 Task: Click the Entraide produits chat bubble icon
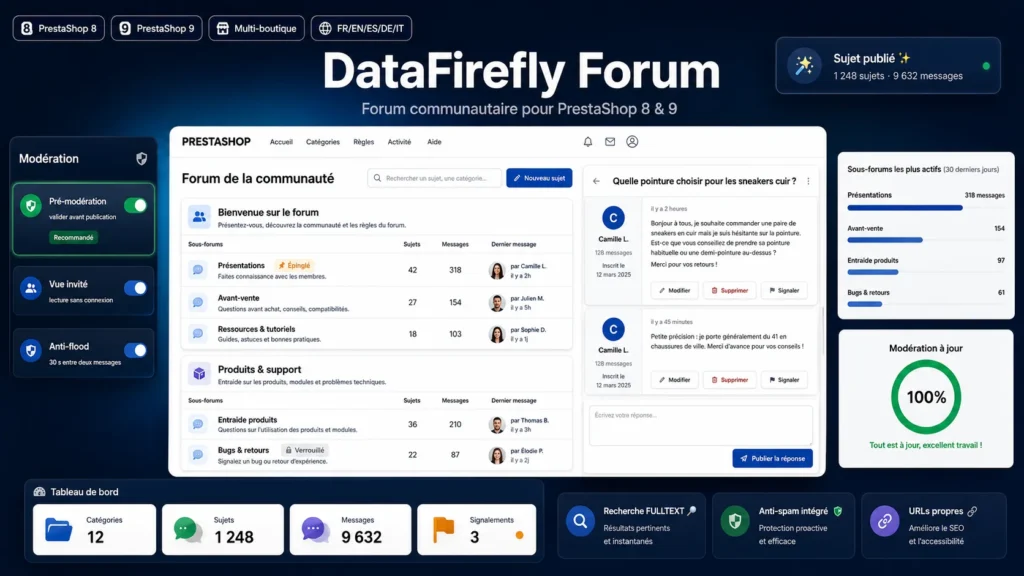(x=198, y=424)
